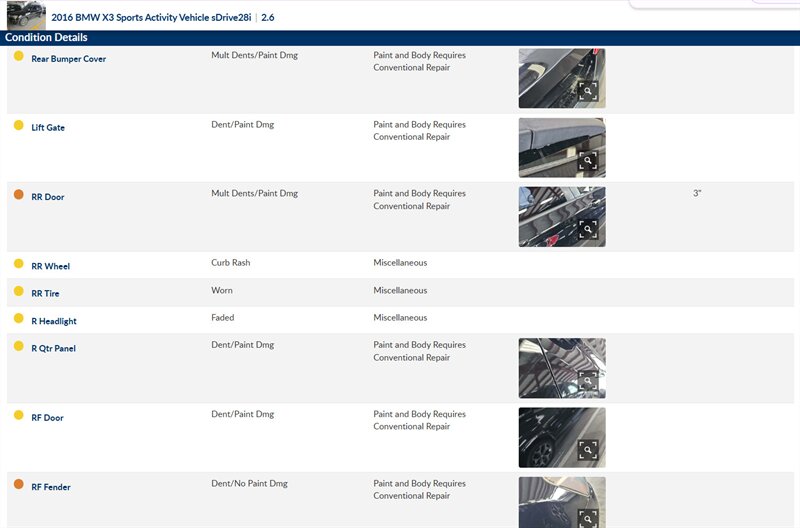Viewport: 800px width, 528px height.
Task: Click orange severity dot beside RR Door
Action: point(18,195)
